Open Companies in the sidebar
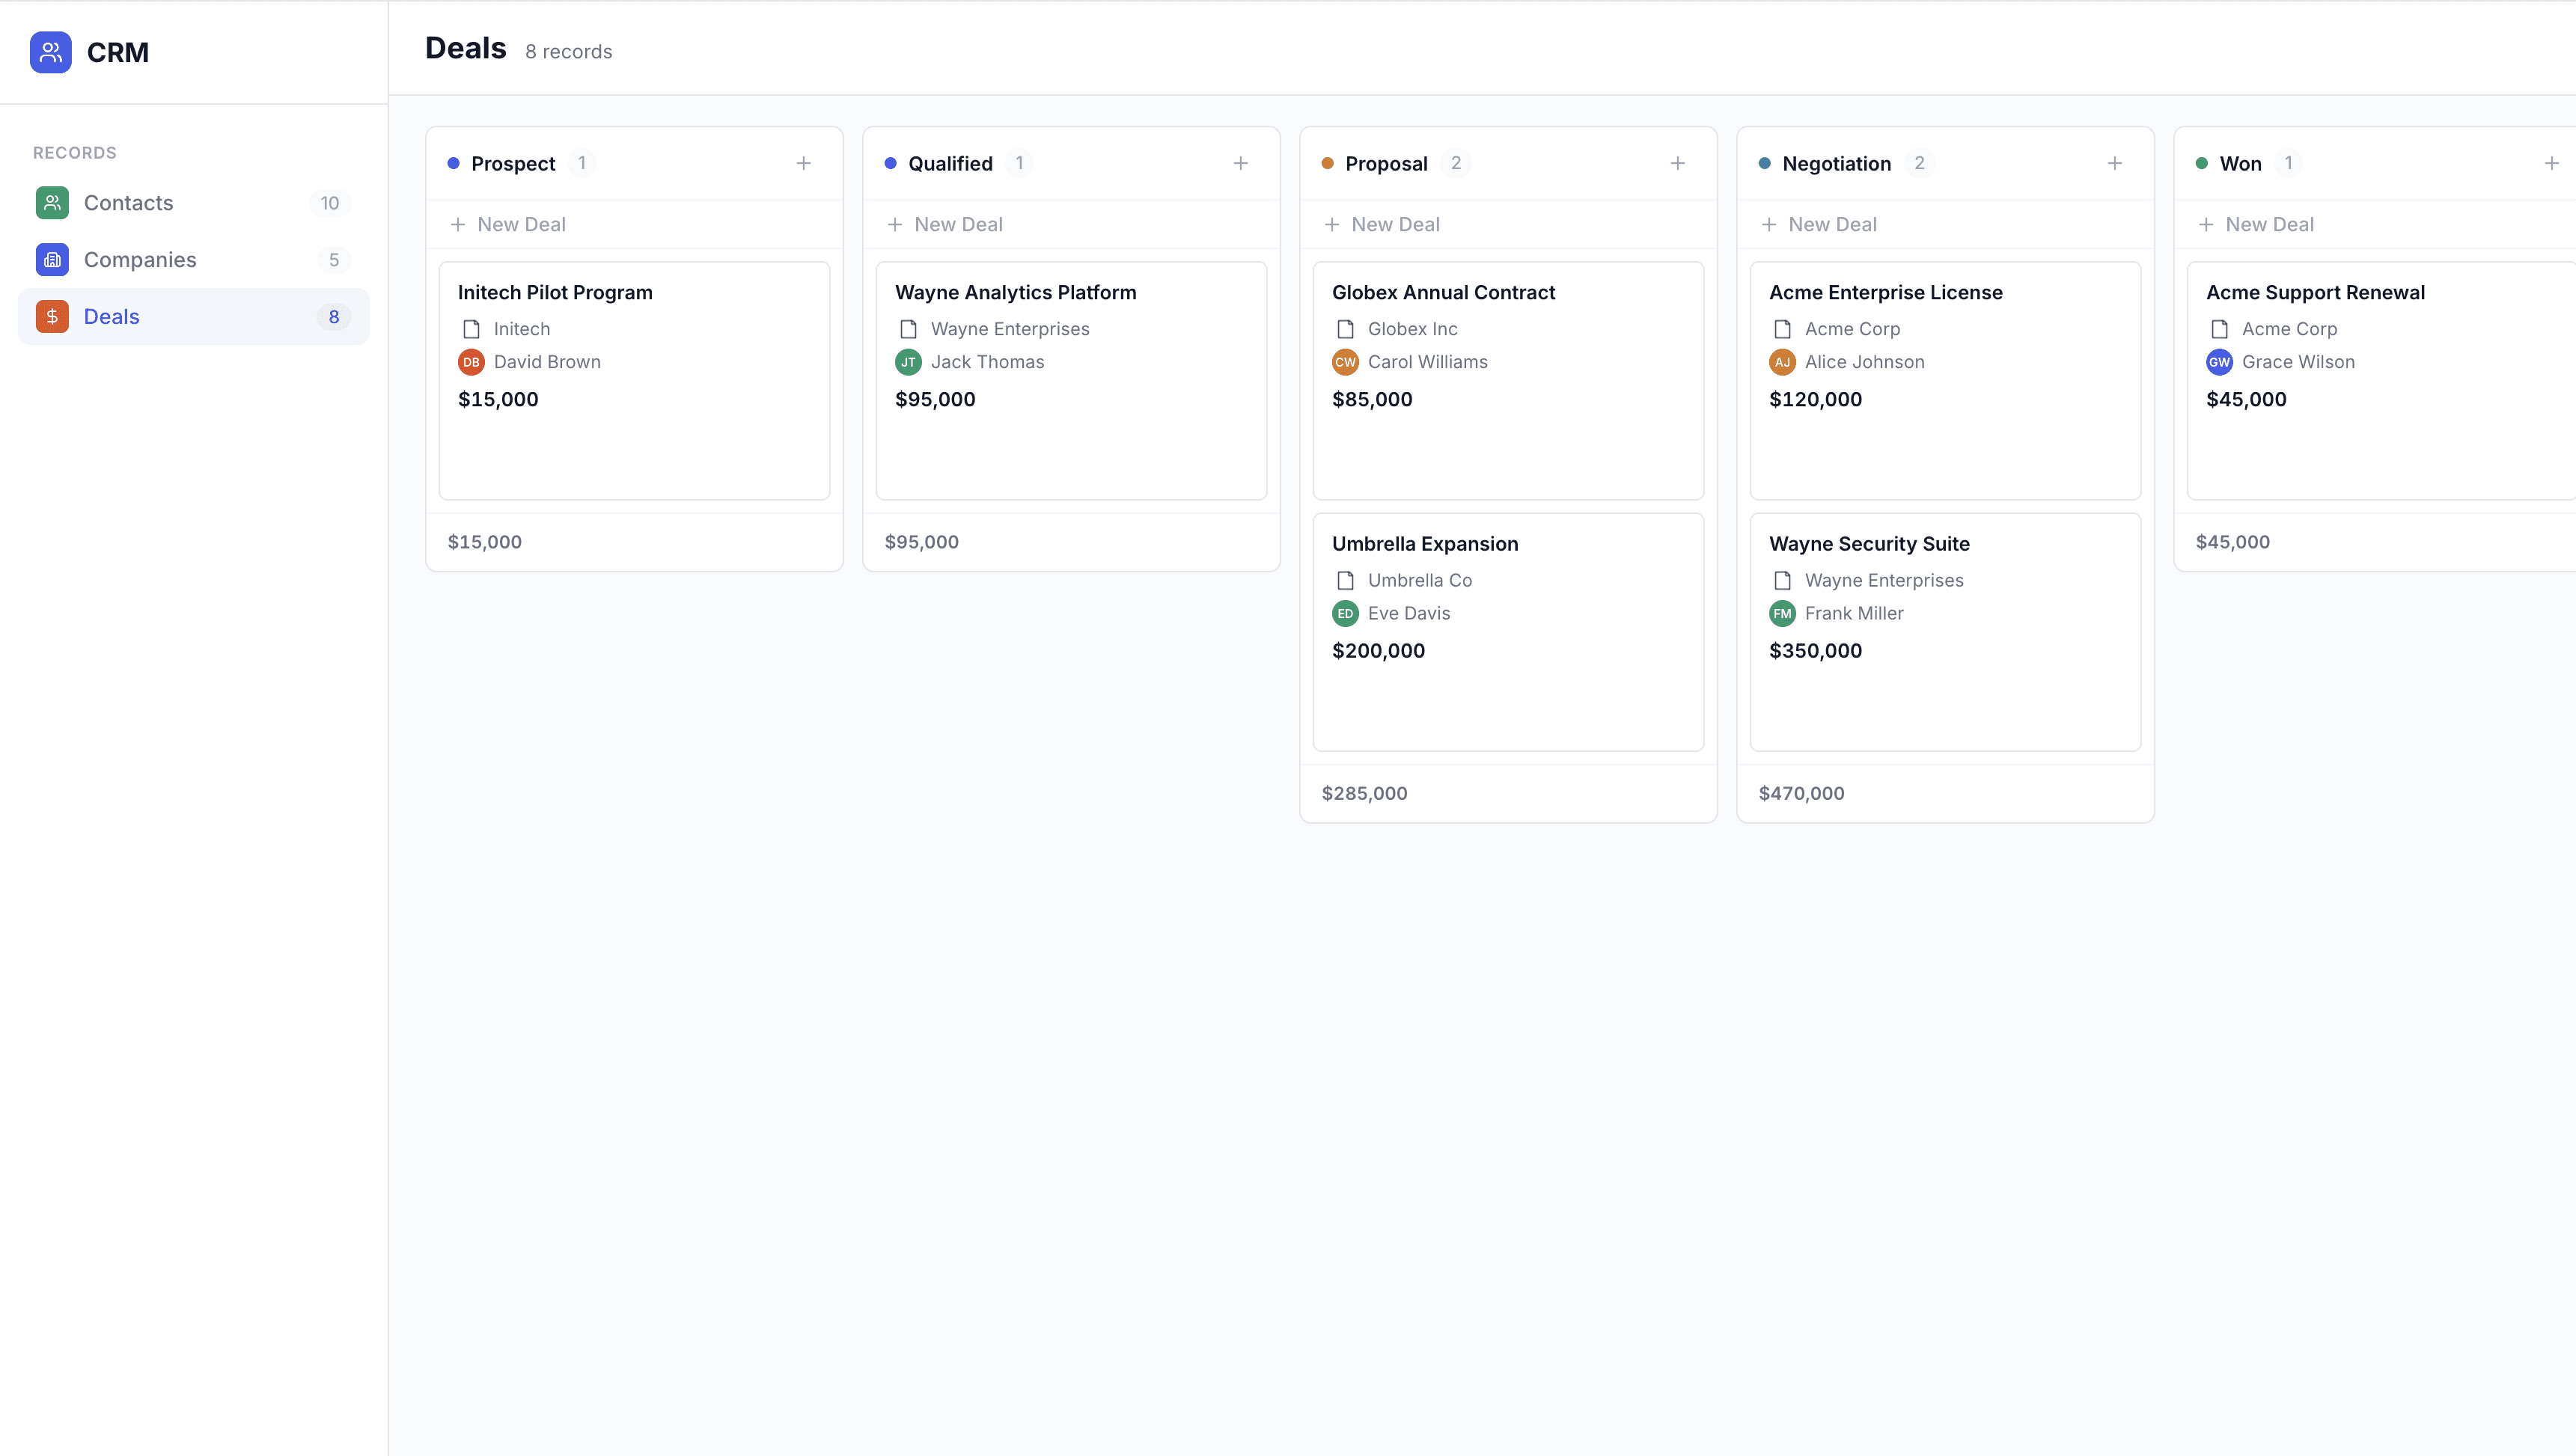 click(140, 260)
